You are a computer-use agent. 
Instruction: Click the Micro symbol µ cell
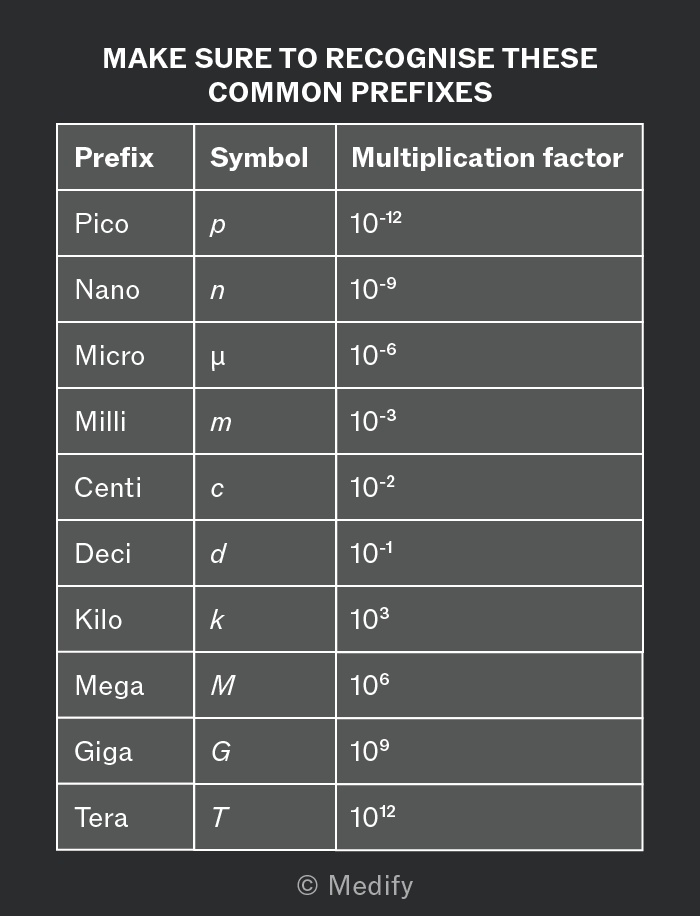tap(265, 355)
